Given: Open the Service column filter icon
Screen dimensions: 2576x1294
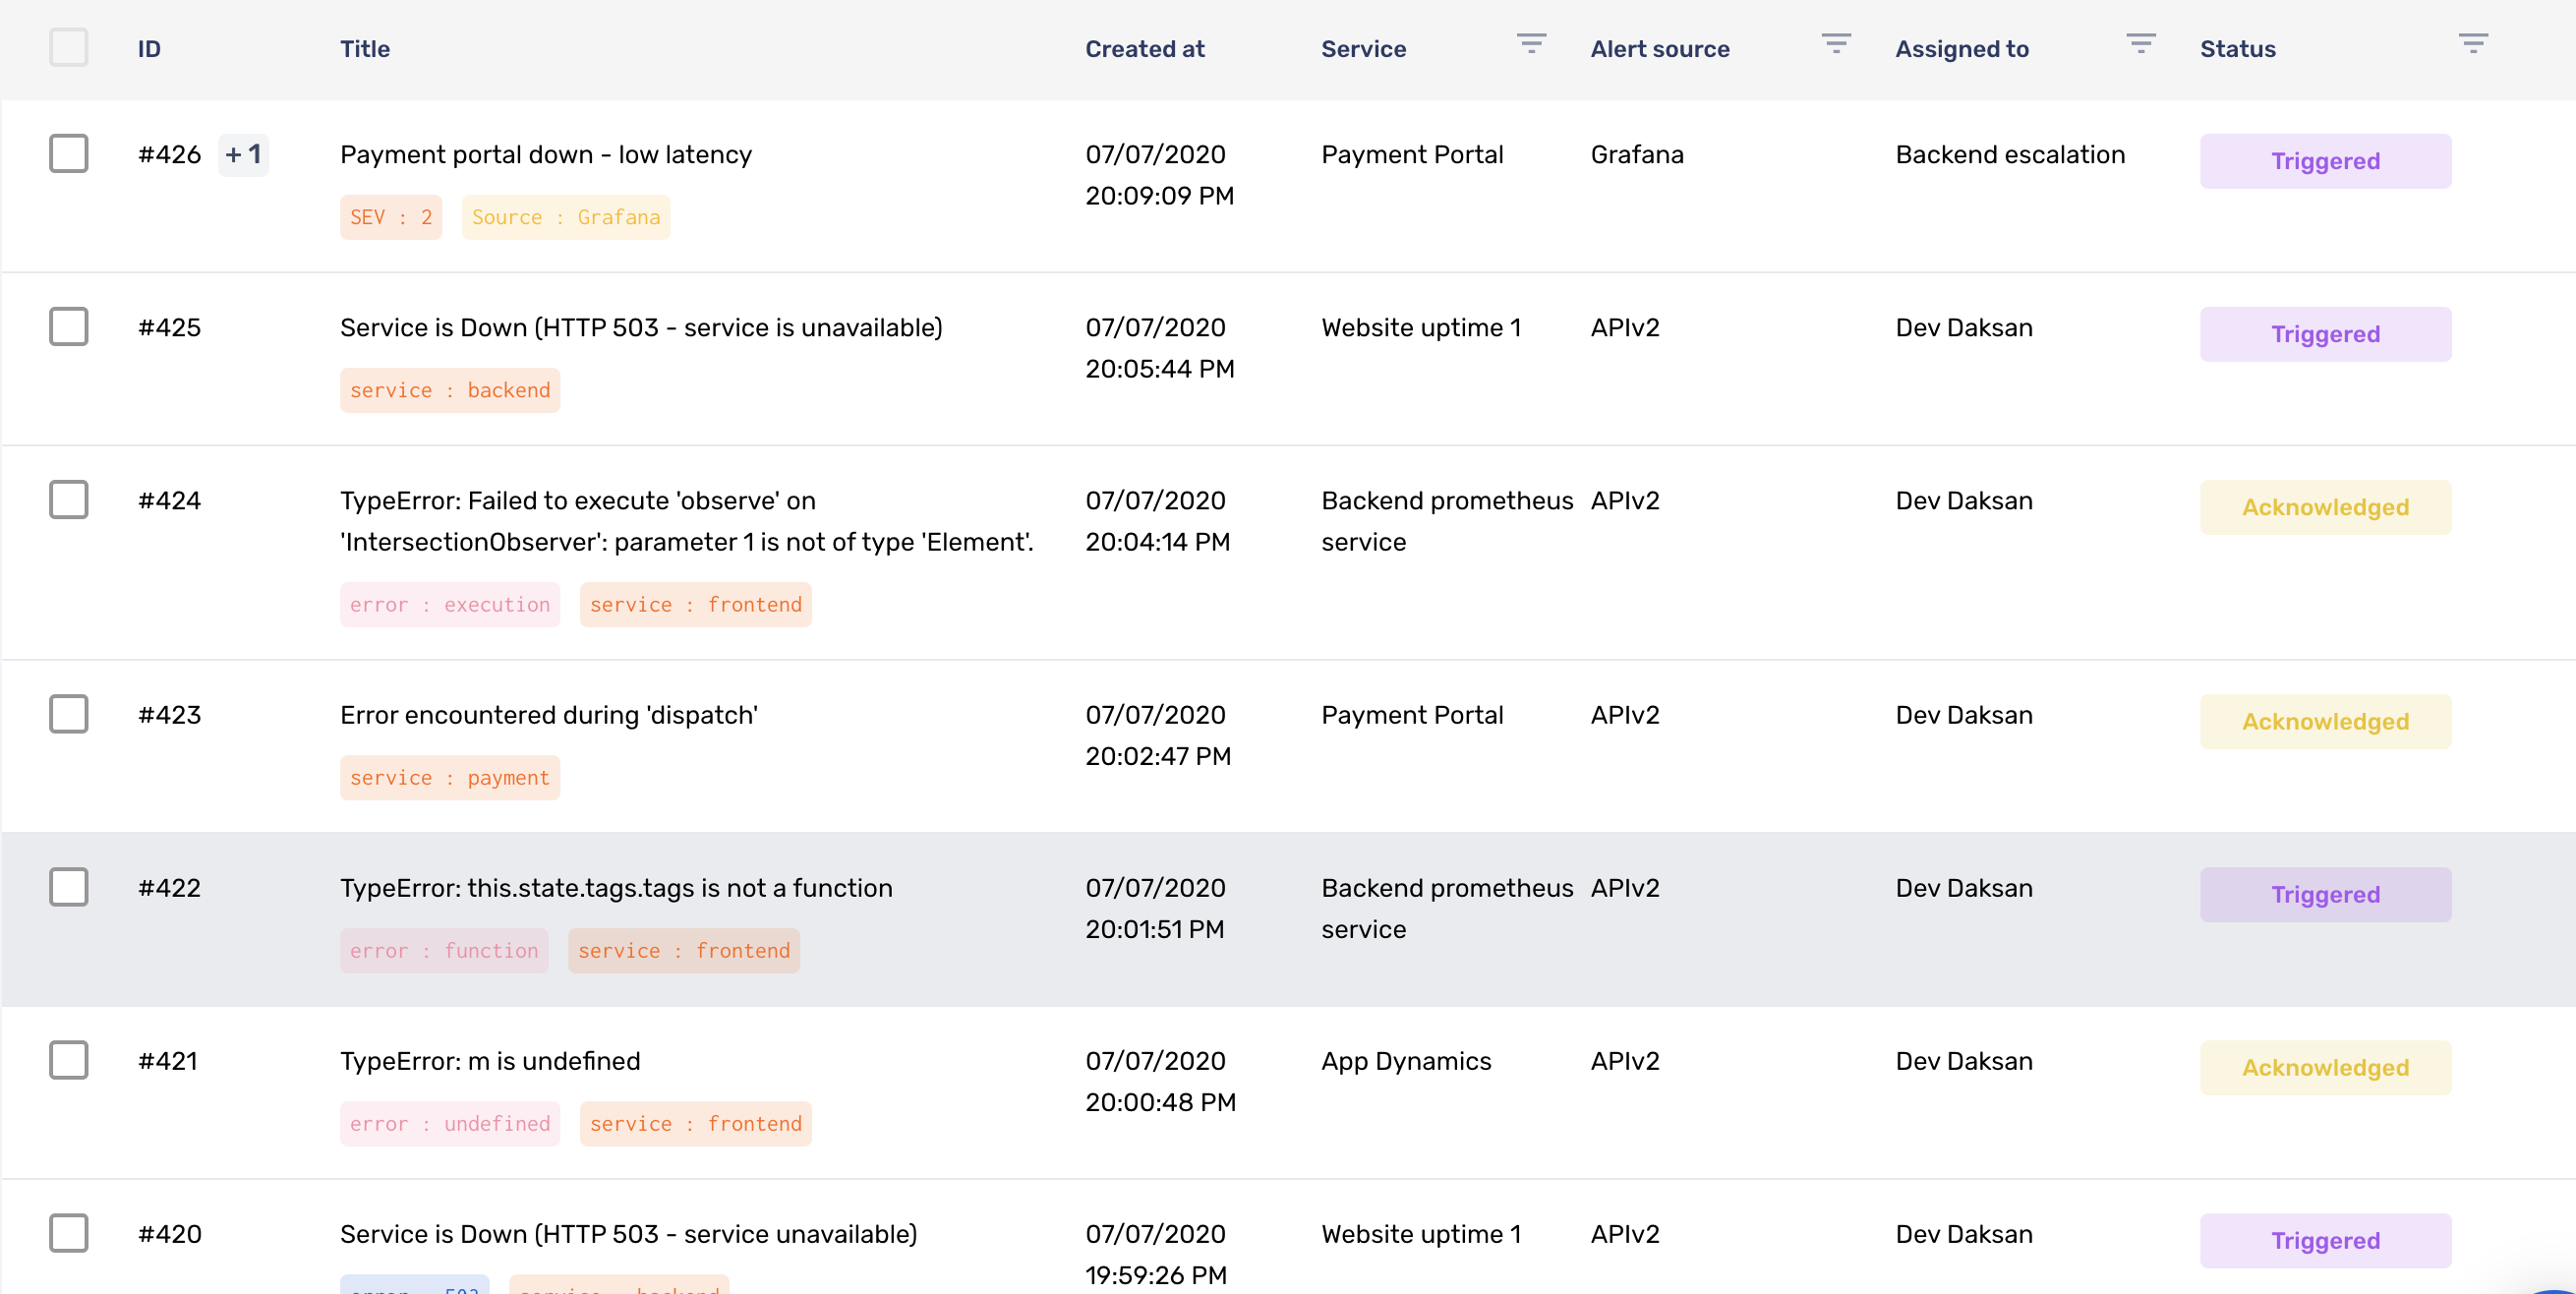Looking at the screenshot, I should (1531, 43).
